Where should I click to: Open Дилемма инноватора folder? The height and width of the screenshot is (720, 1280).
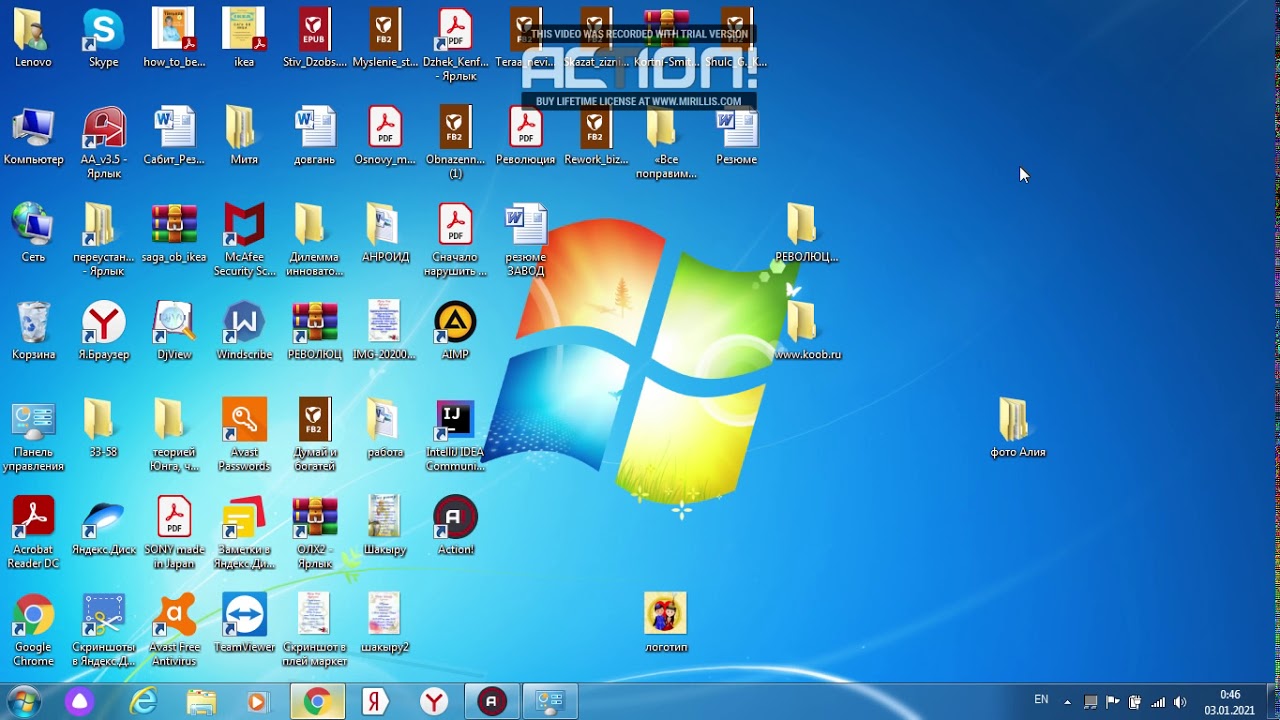314,240
